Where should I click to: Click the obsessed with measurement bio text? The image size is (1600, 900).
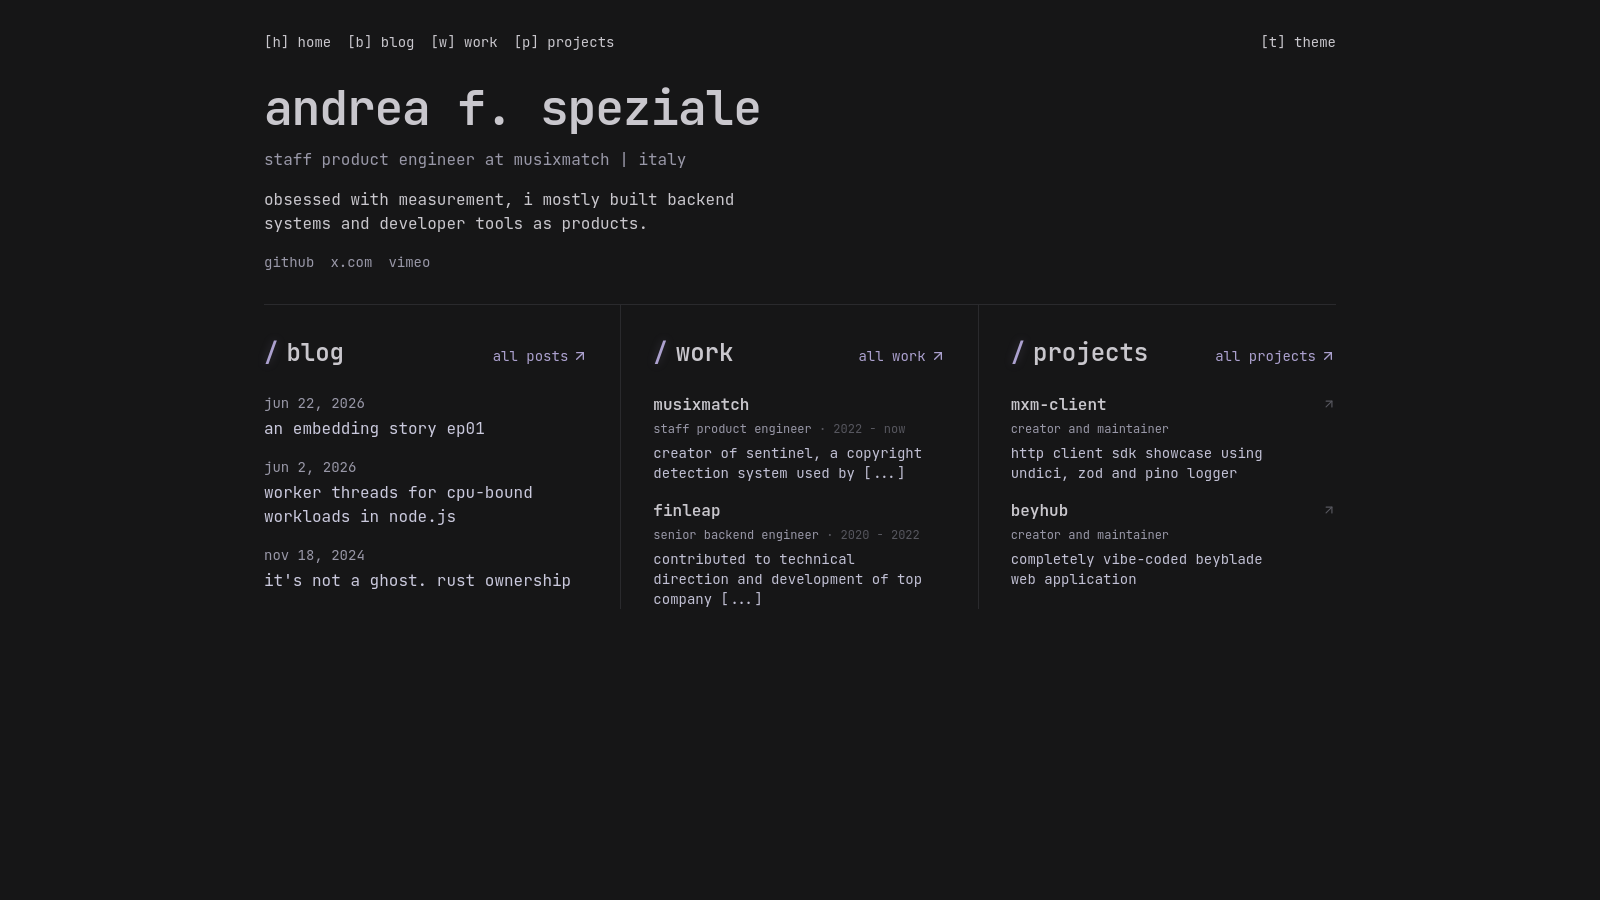click(x=499, y=212)
